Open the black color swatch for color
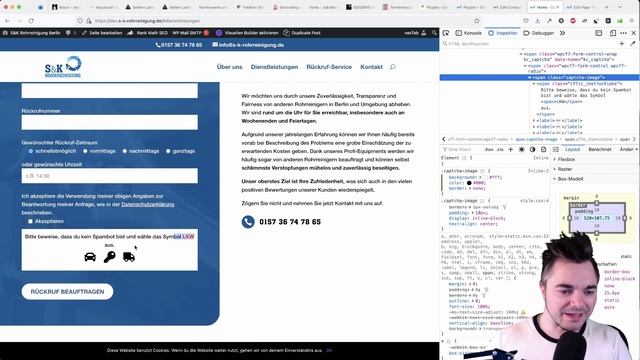The width and height of the screenshot is (640, 360). click(469, 183)
